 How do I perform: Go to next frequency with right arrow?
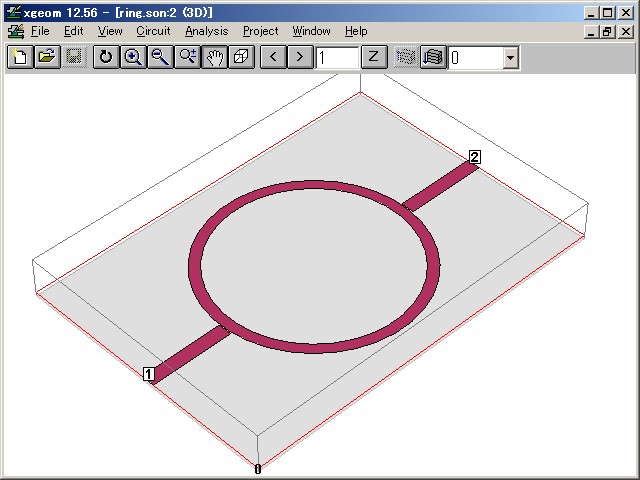[x=300, y=57]
